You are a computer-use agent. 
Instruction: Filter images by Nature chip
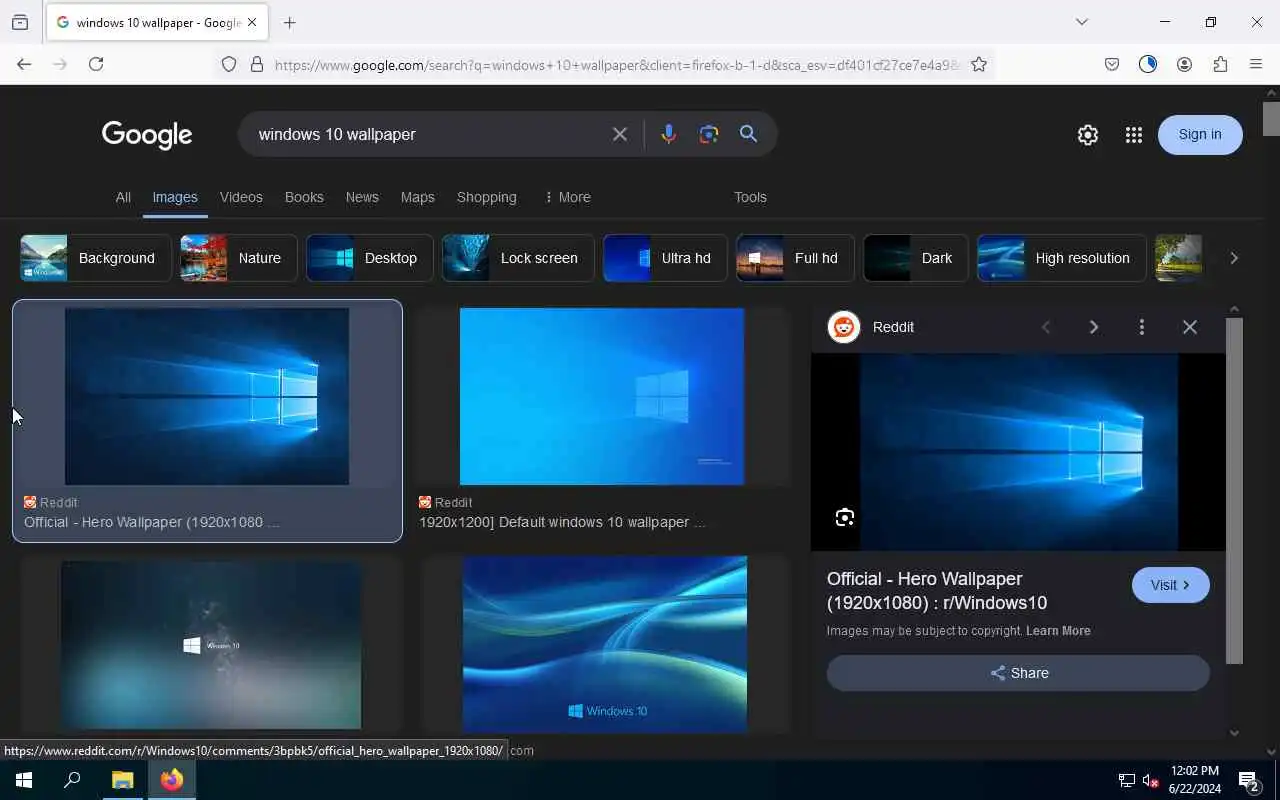239,258
